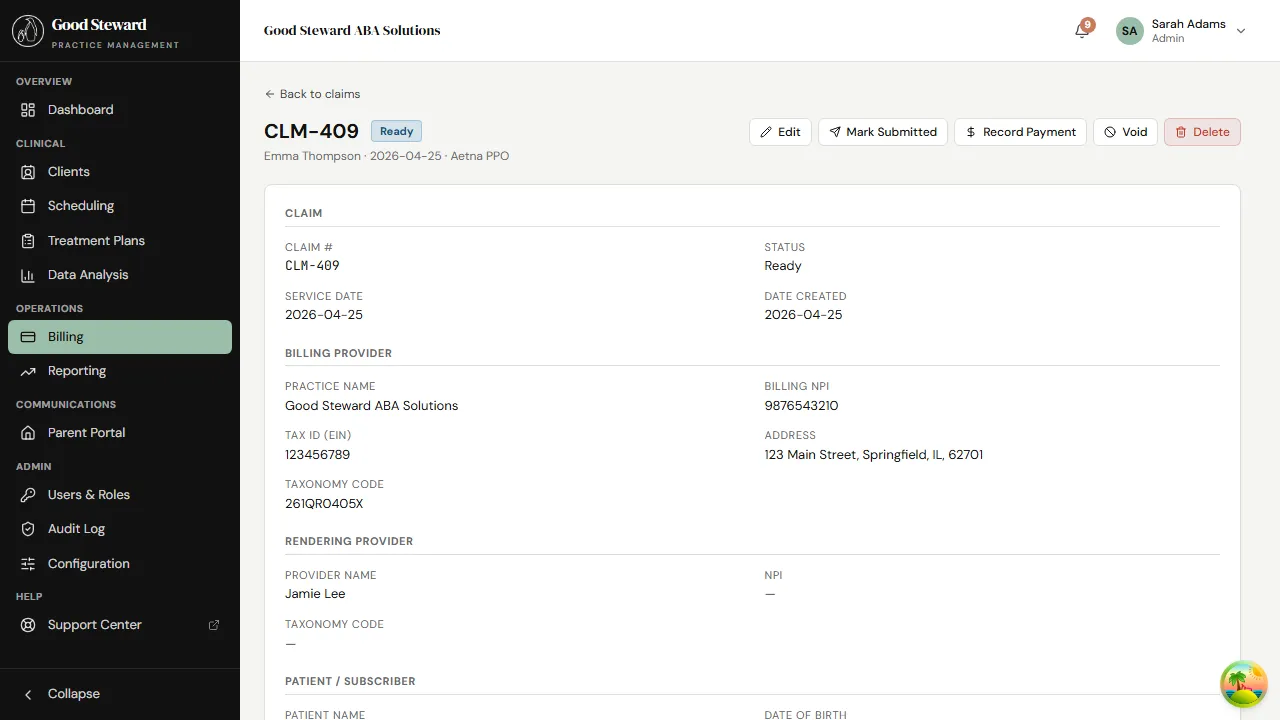1280x720 pixels.
Task: Click the Void circle-slash icon
Action: click(1110, 132)
